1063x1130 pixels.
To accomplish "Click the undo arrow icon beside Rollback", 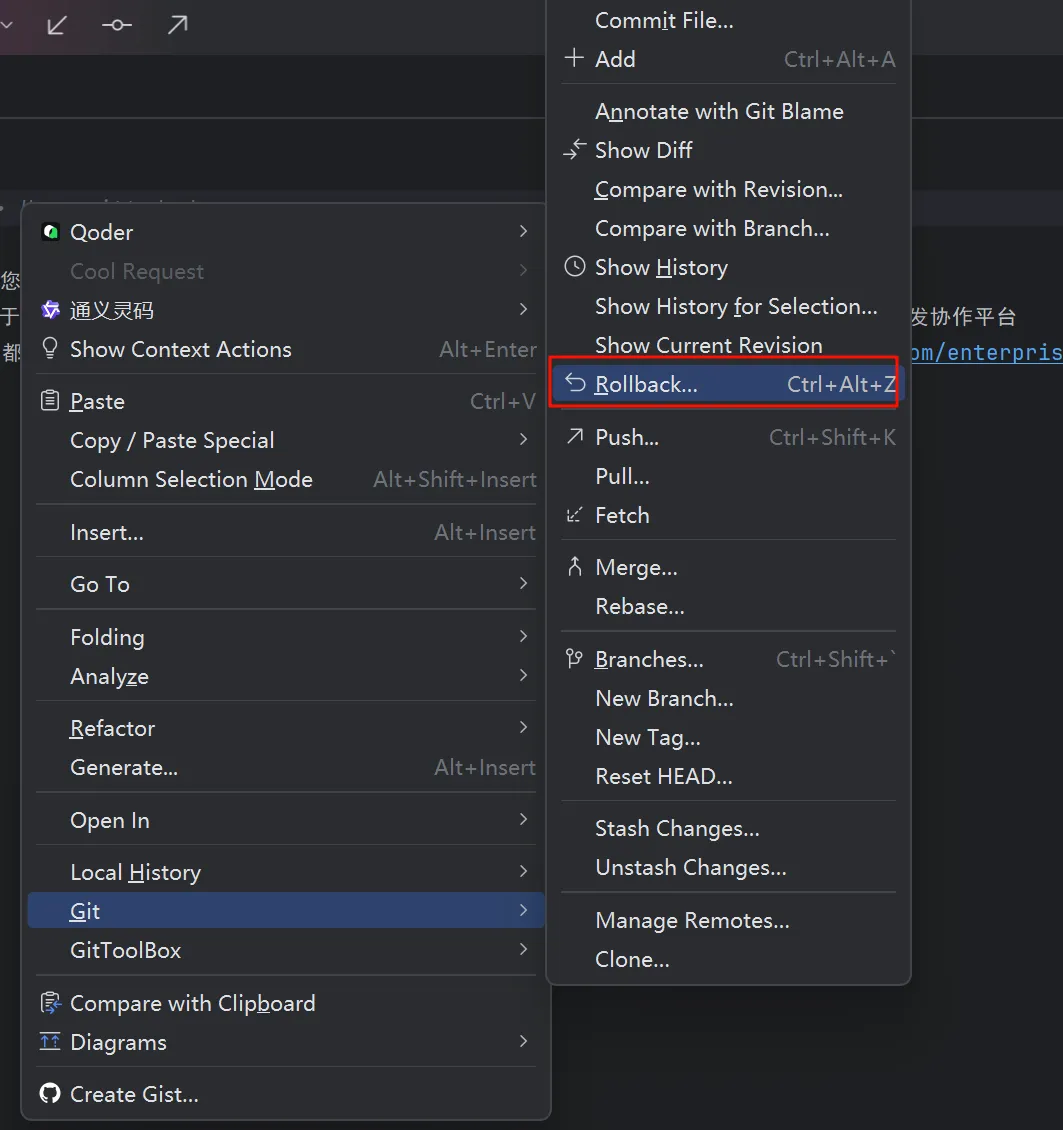I will point(575,383).
